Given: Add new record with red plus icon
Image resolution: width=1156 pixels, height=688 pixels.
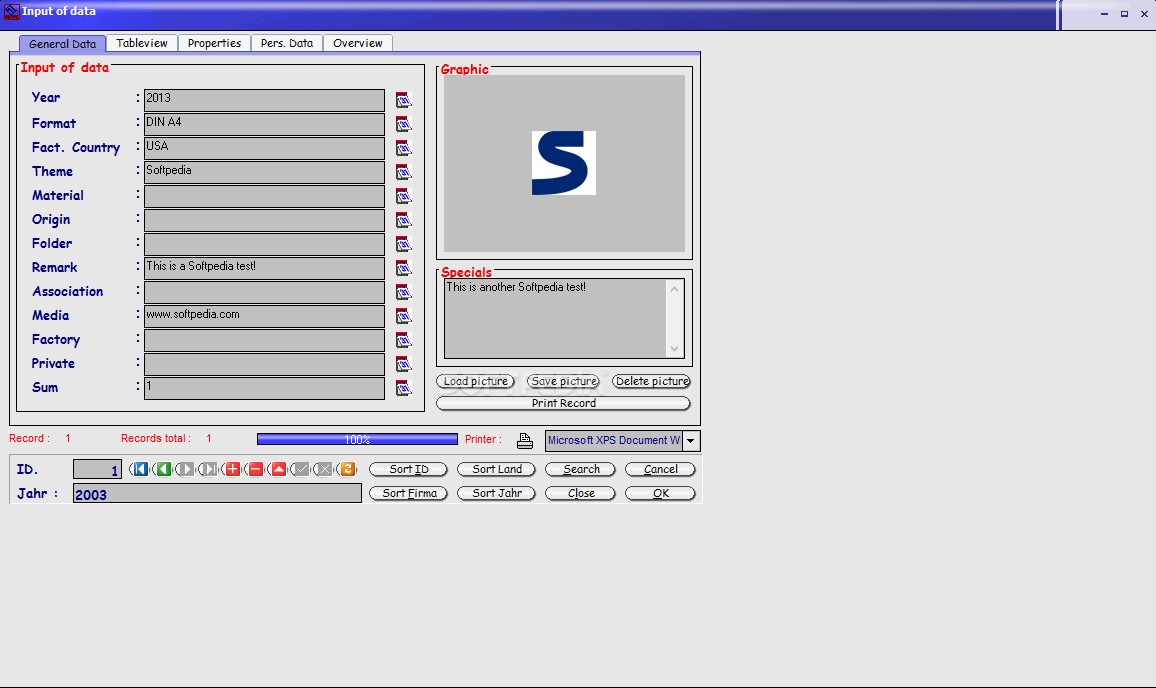Looking at the screenshot, I should tap(232, 469).
